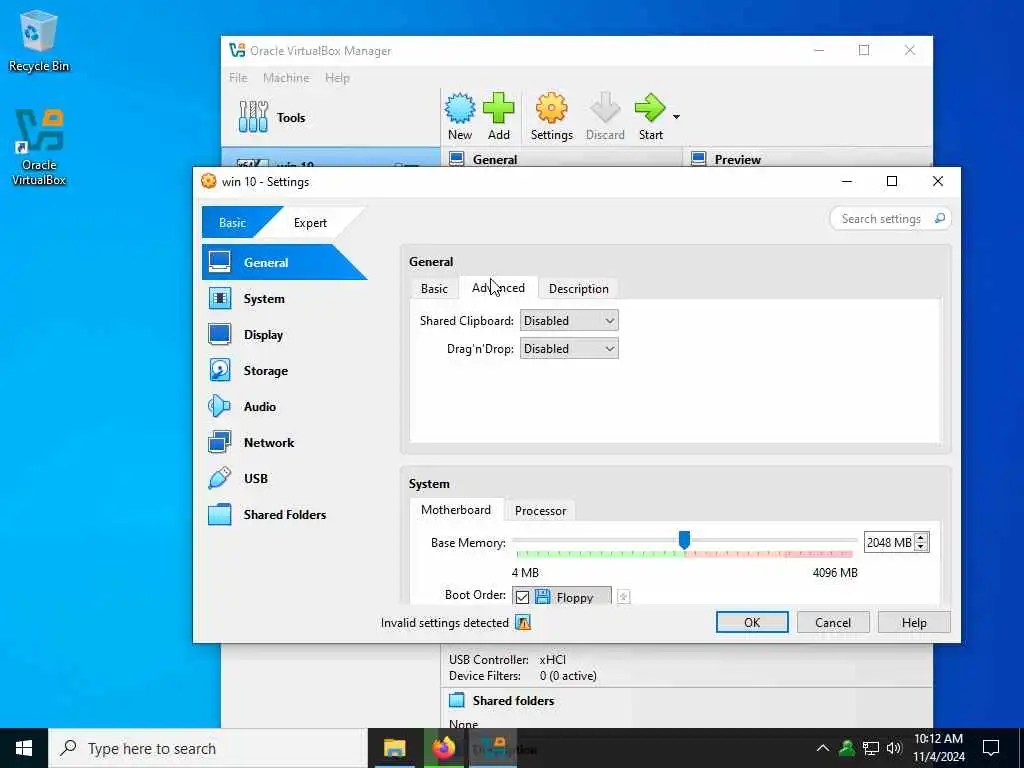Select the Advanced tab under General
Screen dimensions: 1024x768
(498, 288)
